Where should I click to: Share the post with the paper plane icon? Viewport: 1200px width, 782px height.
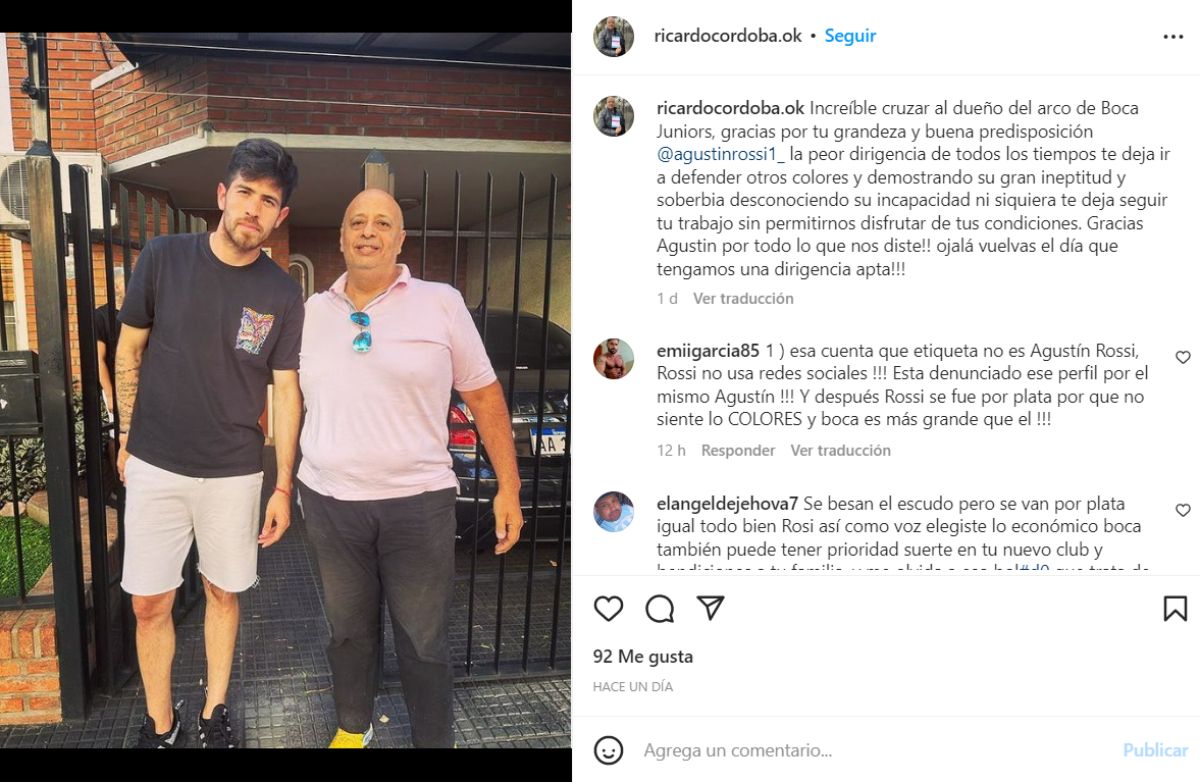click(x=710, y=608)
